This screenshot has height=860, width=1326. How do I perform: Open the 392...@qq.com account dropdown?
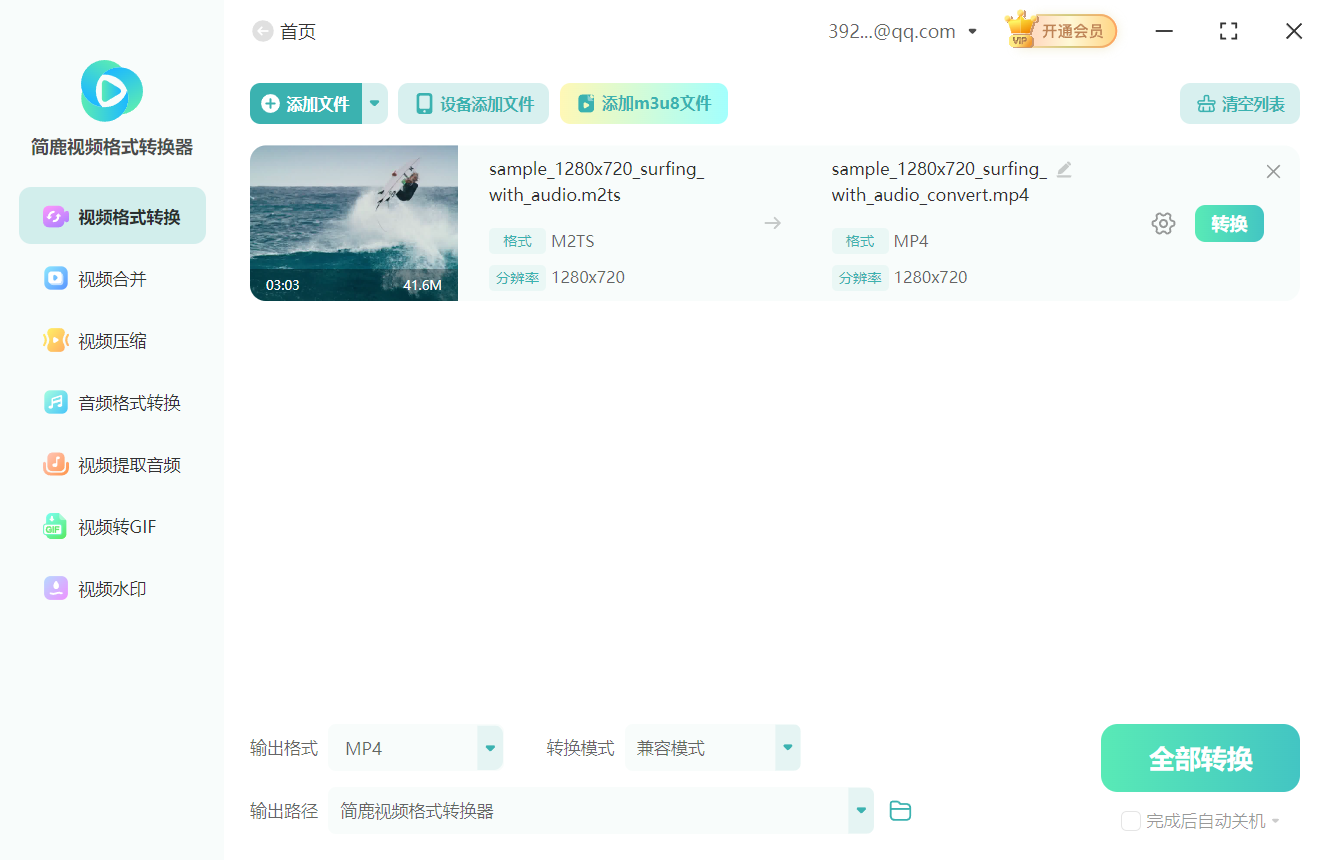pyautogui.click(x=903, y=32)
